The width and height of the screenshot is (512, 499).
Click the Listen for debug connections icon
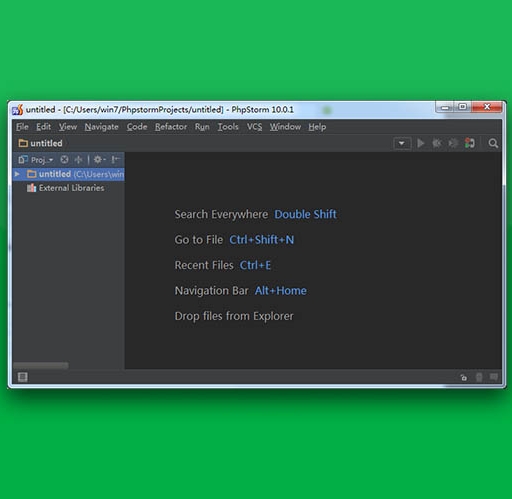click(x=470, y=143)
